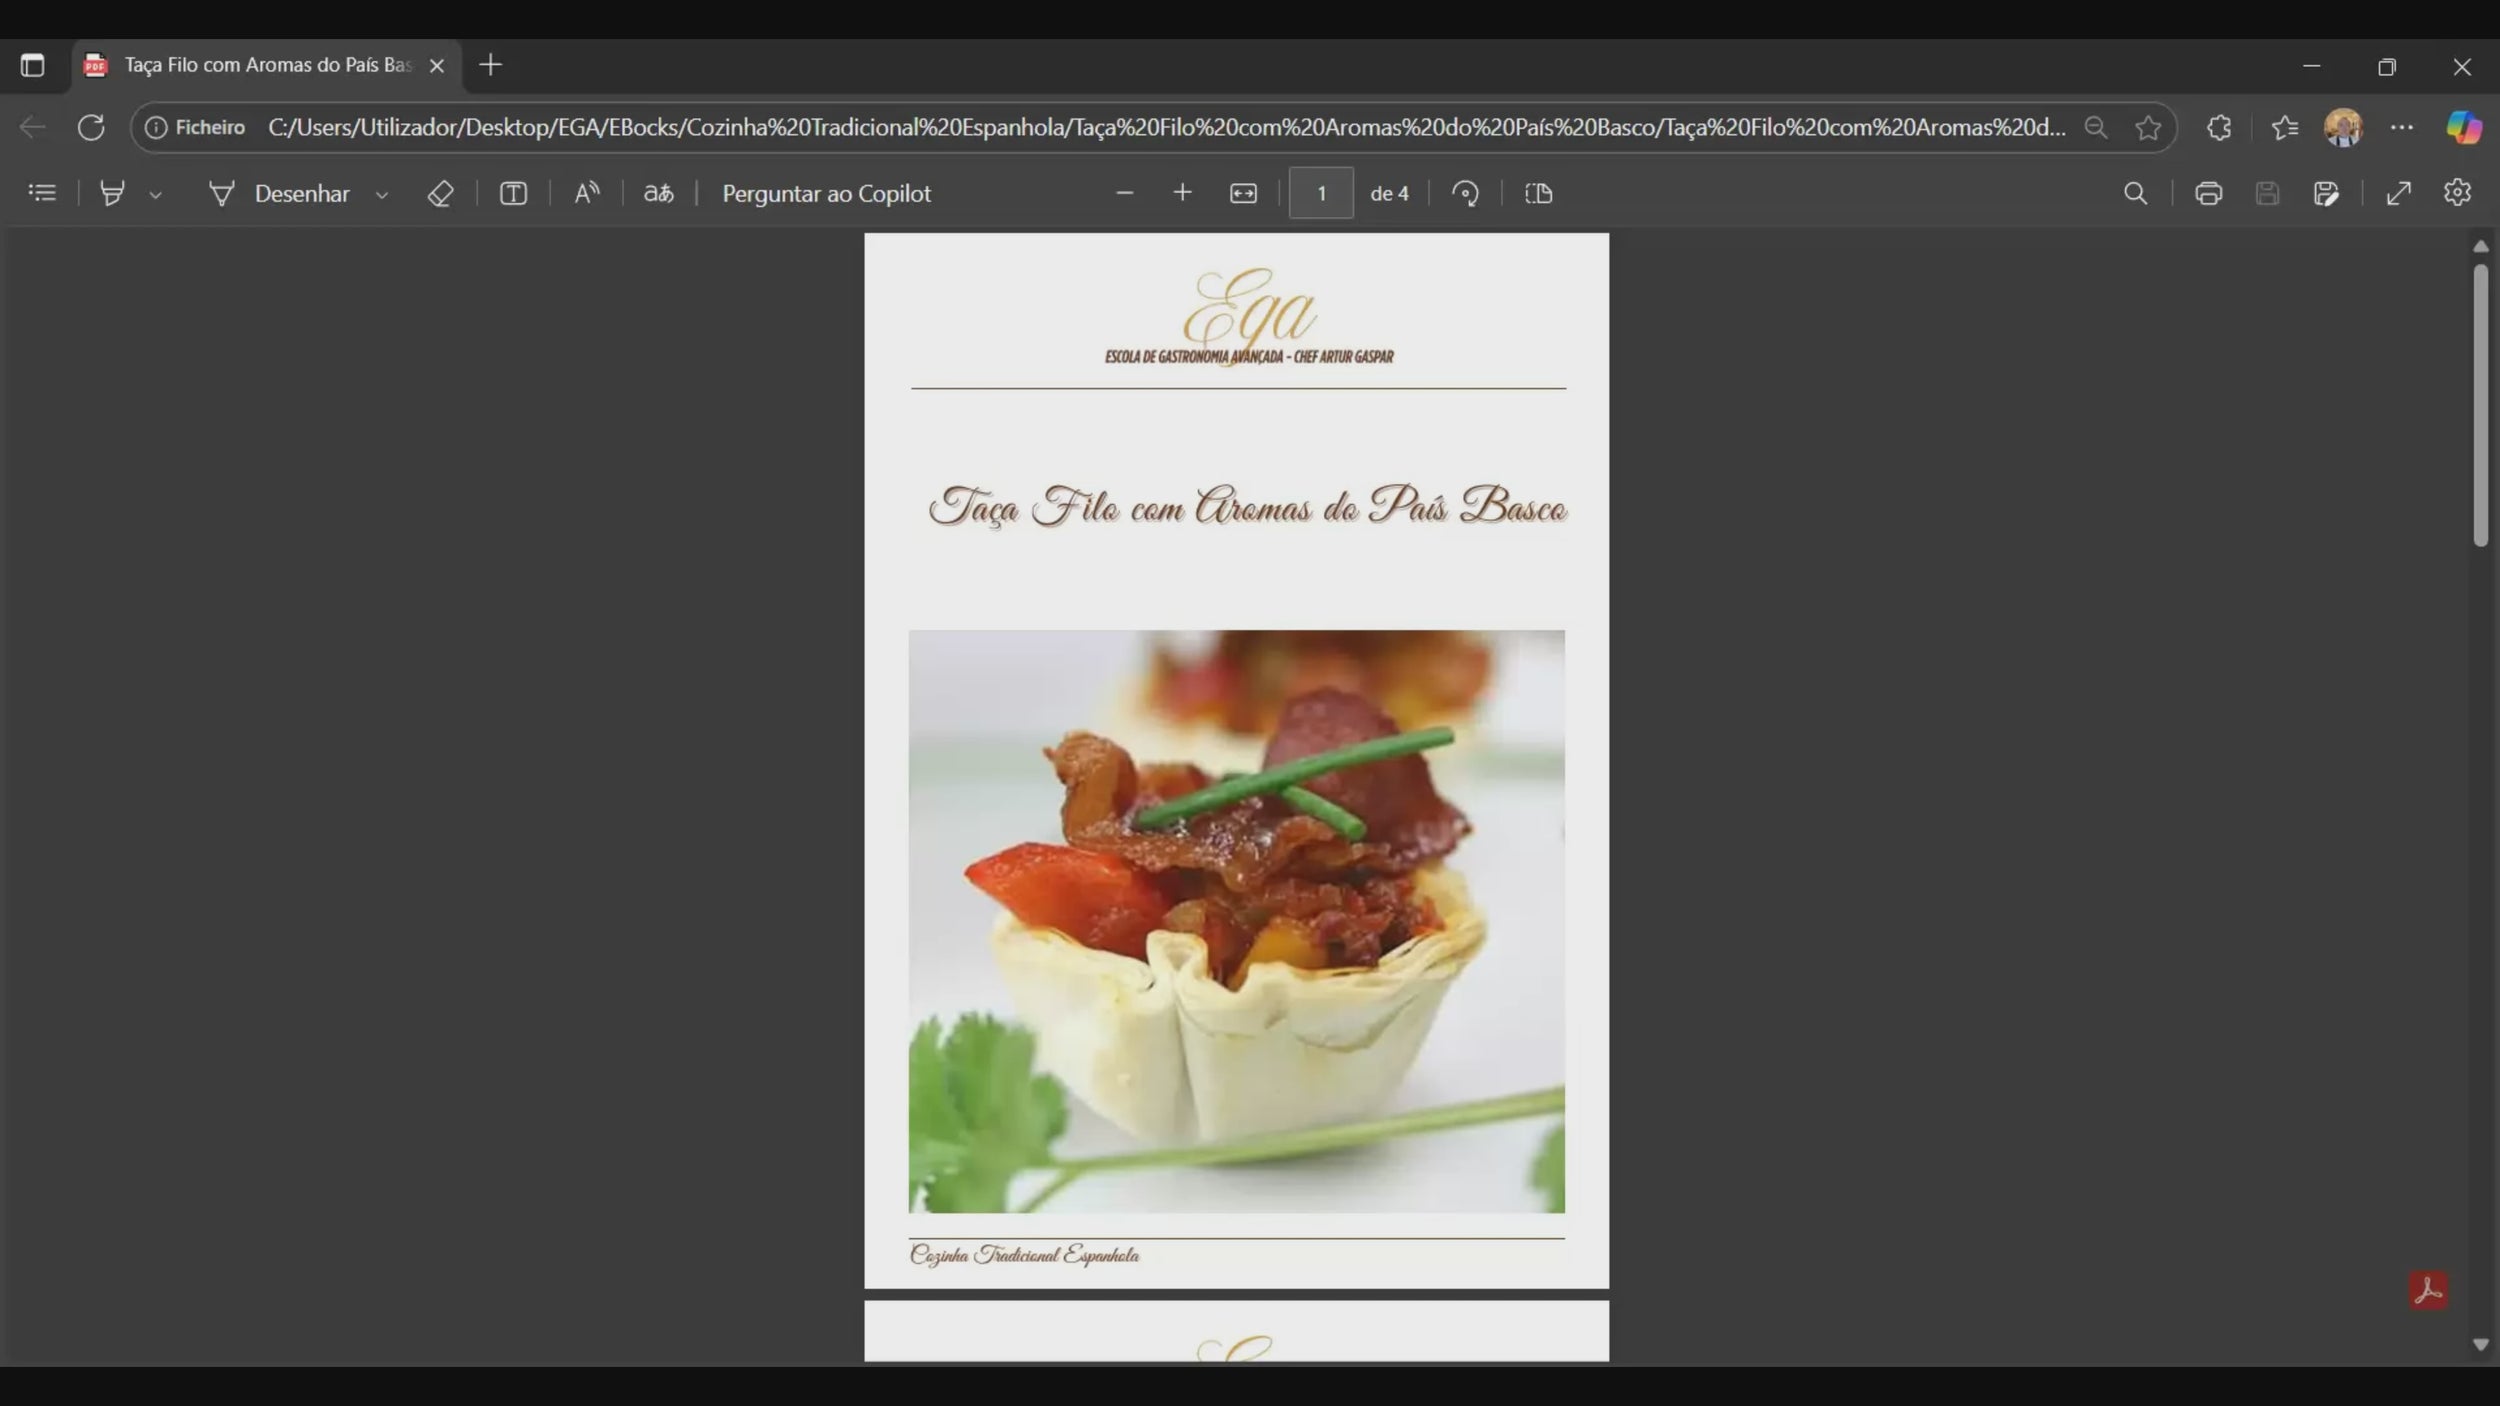
Task: Toggle page view layout button
Action: coord(1538,193)
